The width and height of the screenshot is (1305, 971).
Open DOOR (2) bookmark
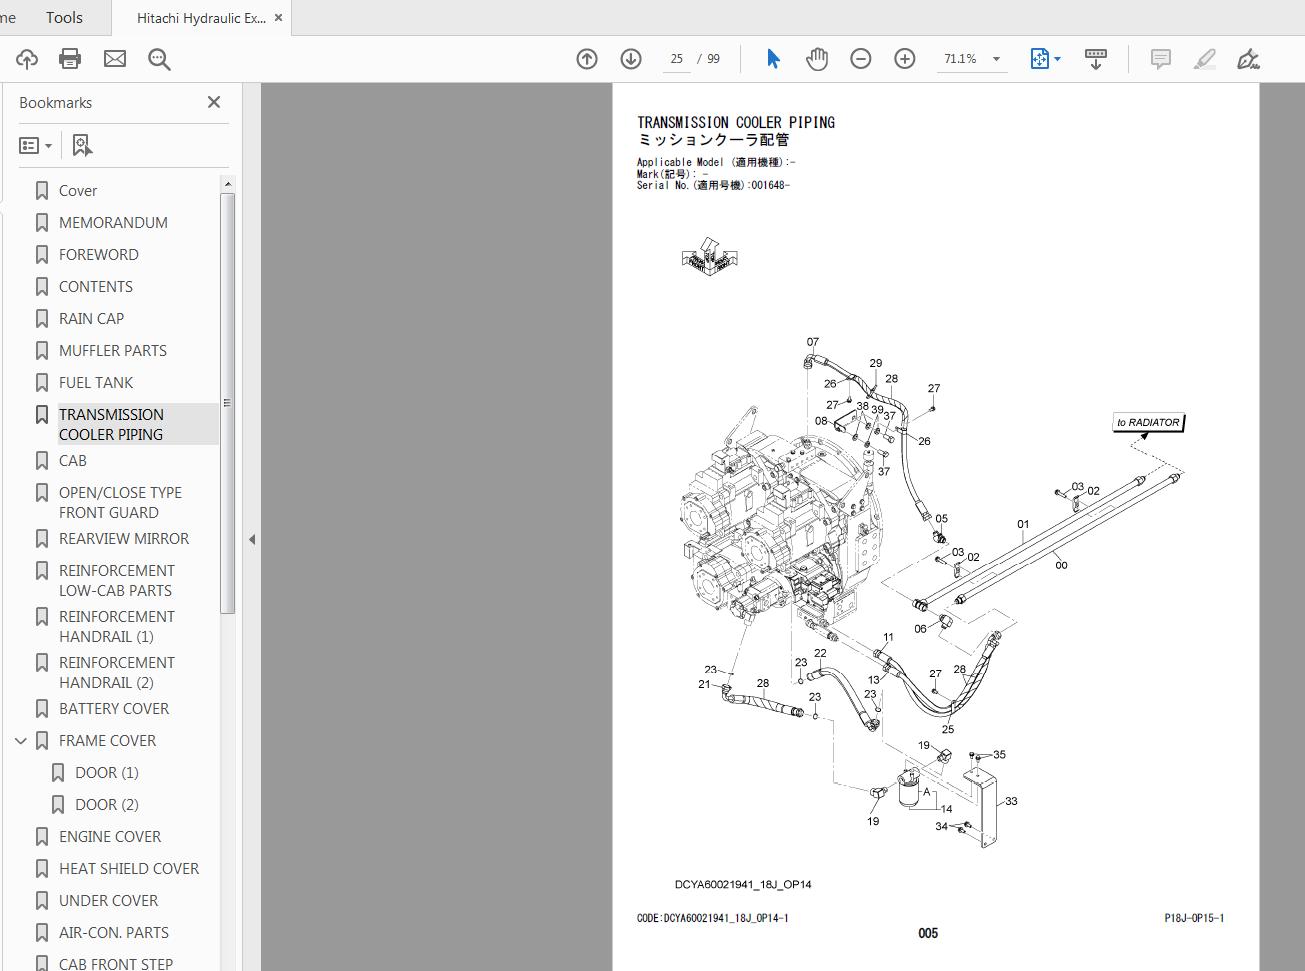coord(107,805)
